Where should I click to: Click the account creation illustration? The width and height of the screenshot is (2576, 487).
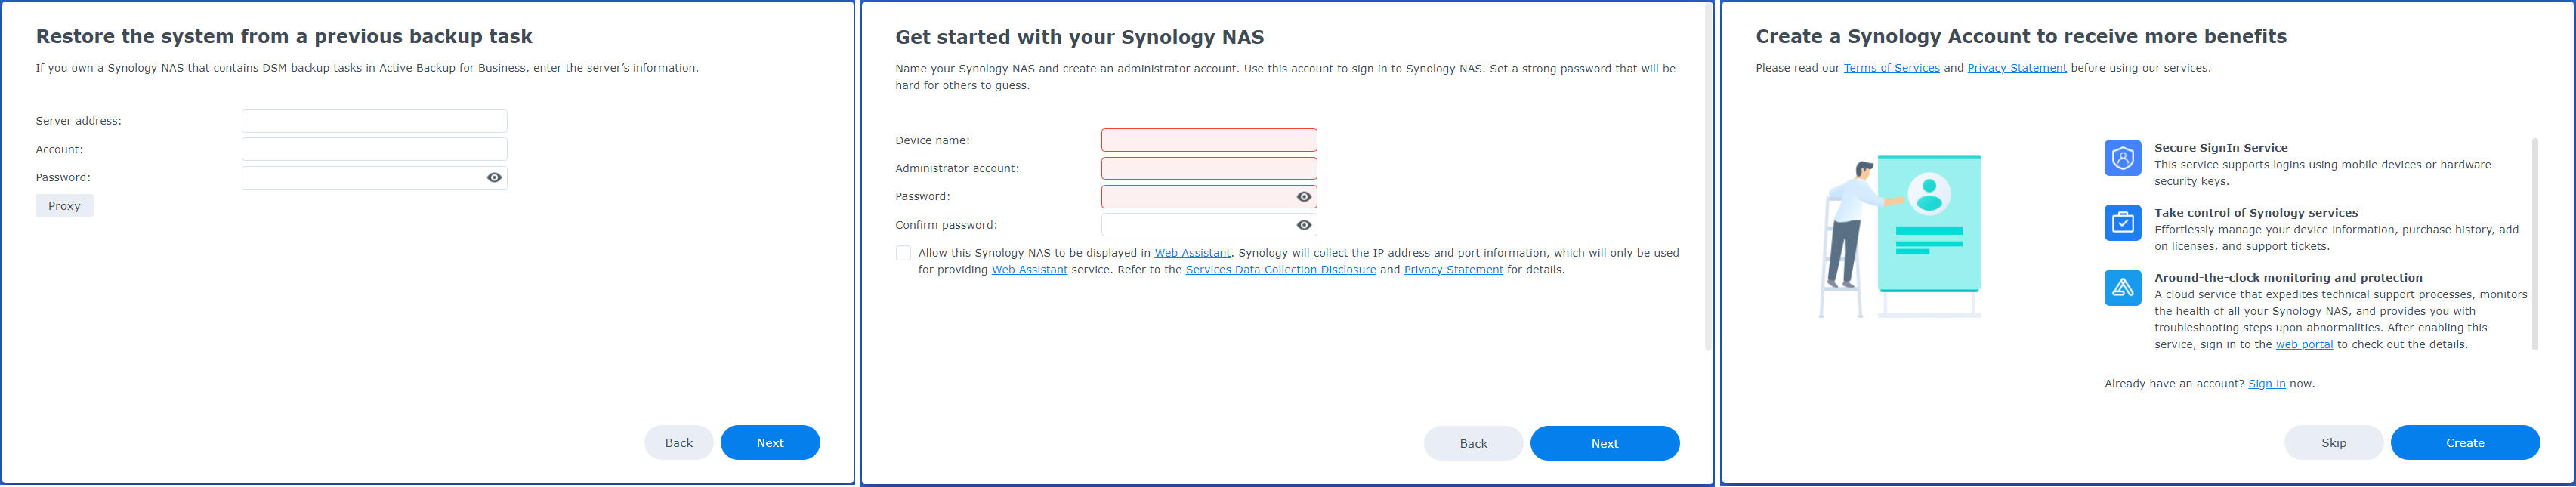point(1899,236)
